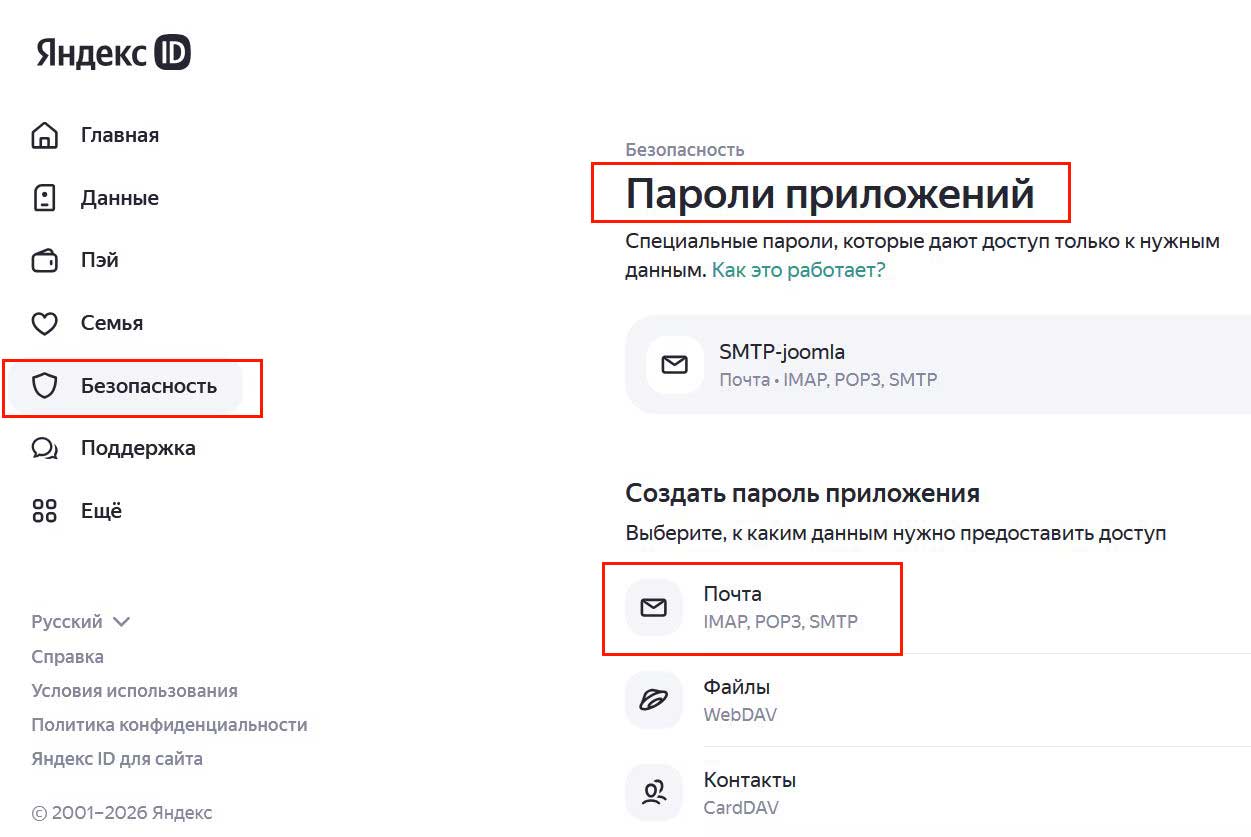Click the chat bubble icon beside Поддержка

click(45, 448)
